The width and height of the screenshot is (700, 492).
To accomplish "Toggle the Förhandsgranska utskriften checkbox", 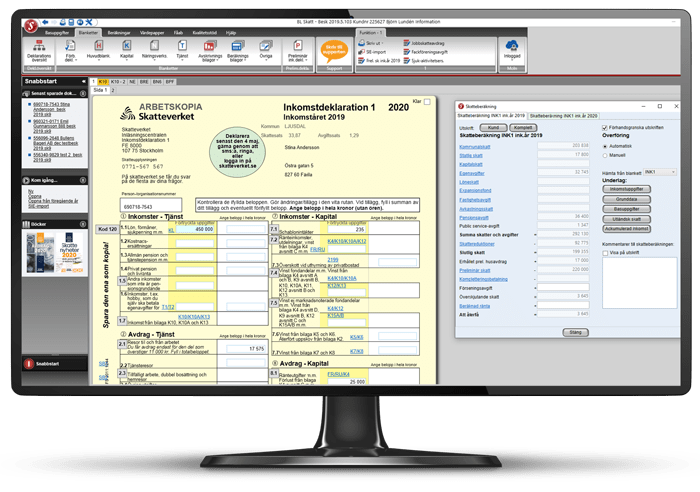I will (605, 128).
